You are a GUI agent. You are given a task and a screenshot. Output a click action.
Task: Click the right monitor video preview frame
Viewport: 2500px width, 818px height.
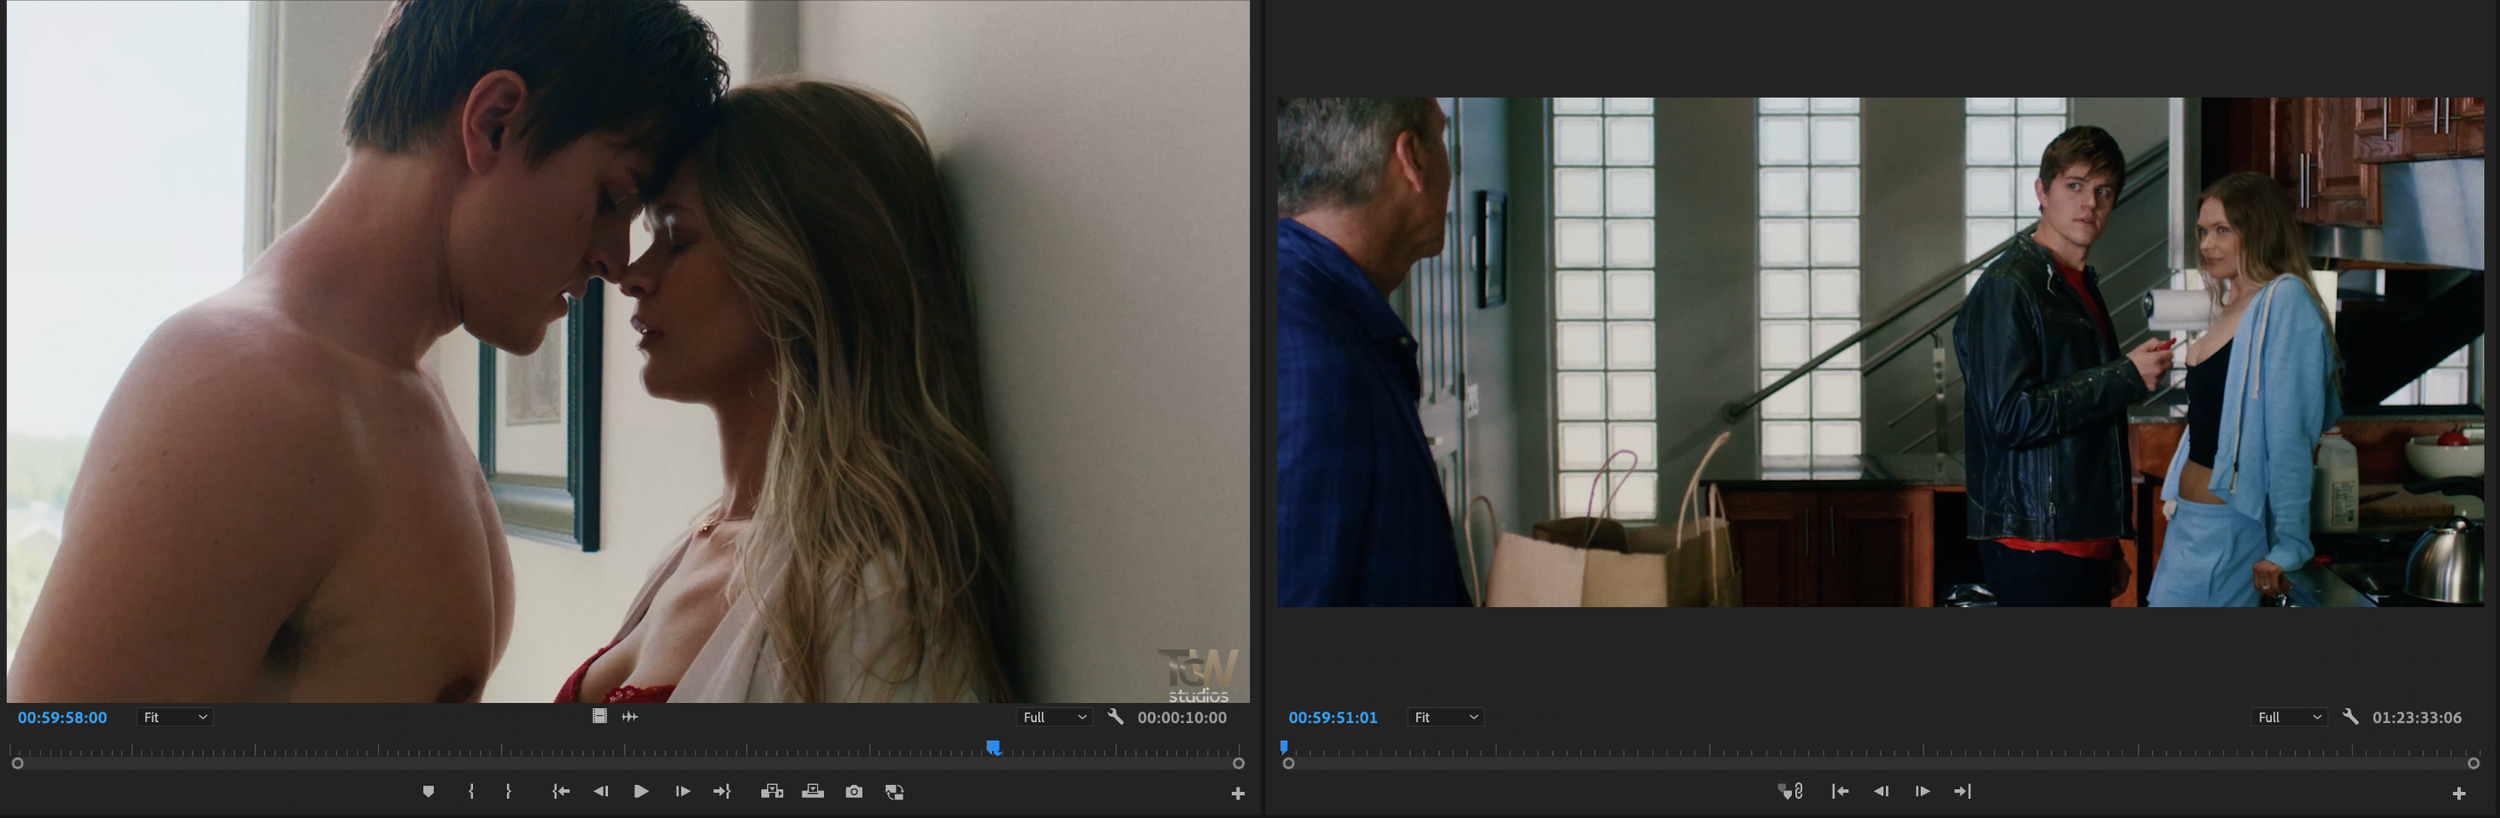(x=1881, y=352)
